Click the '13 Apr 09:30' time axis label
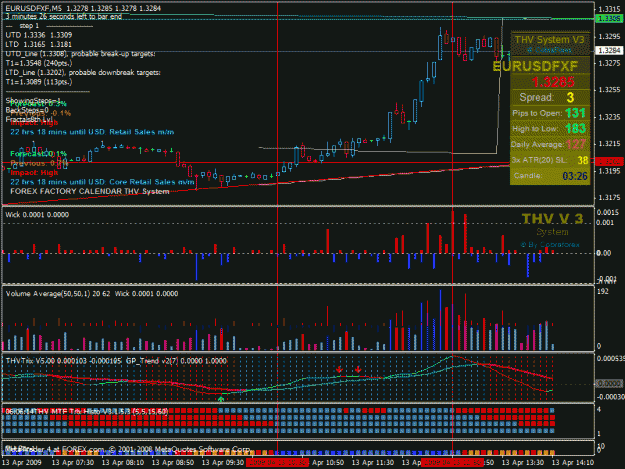Screen dimensions: 625x469 click(223, 463)
